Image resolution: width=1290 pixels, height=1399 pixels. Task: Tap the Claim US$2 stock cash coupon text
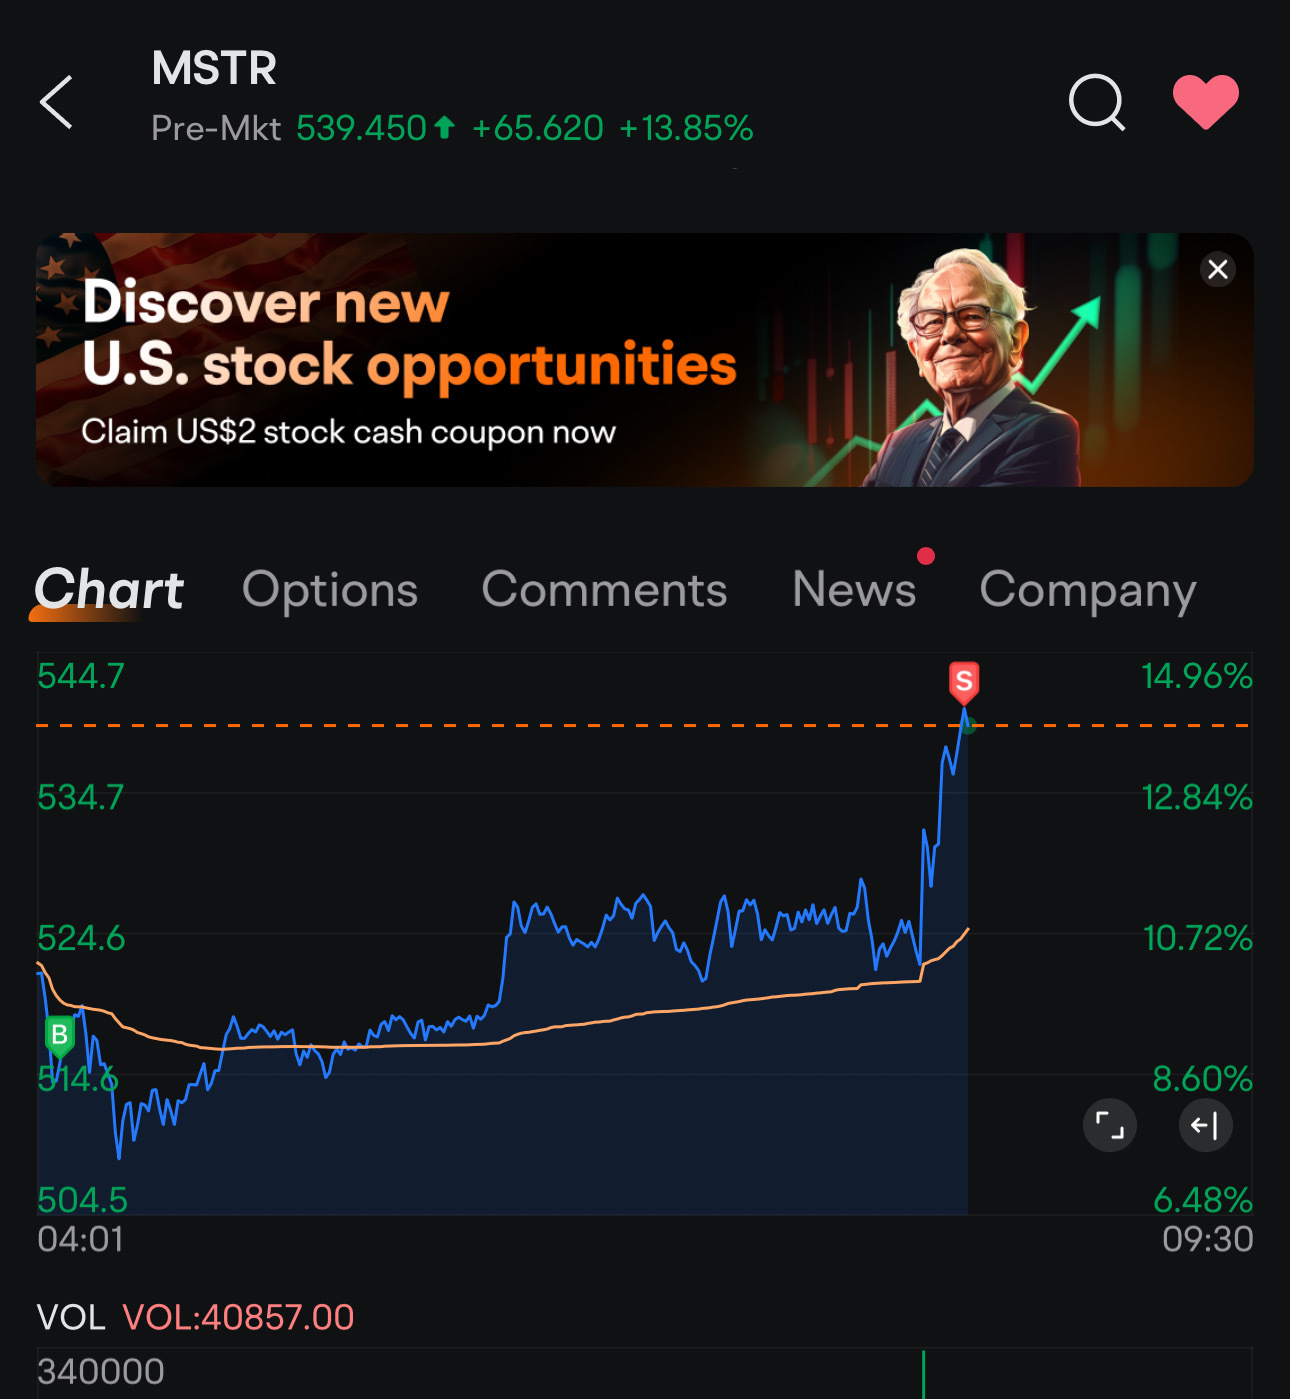point(348,432)
